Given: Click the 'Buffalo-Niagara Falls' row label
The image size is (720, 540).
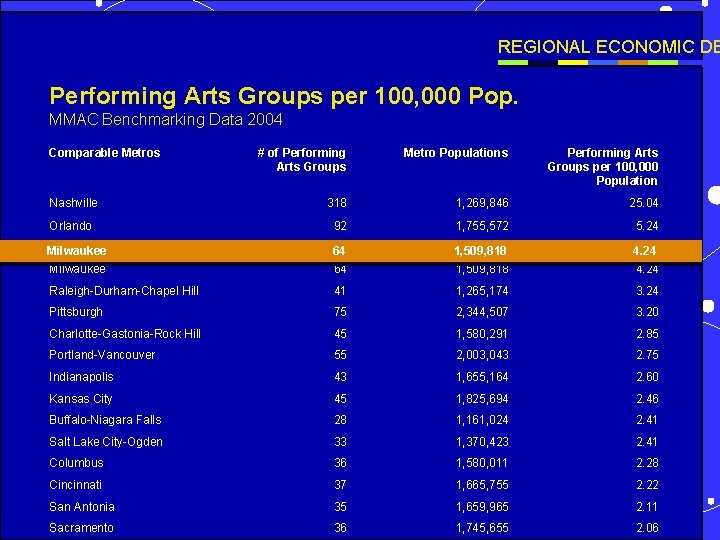Looking at the screenshot, I should 105,420.
